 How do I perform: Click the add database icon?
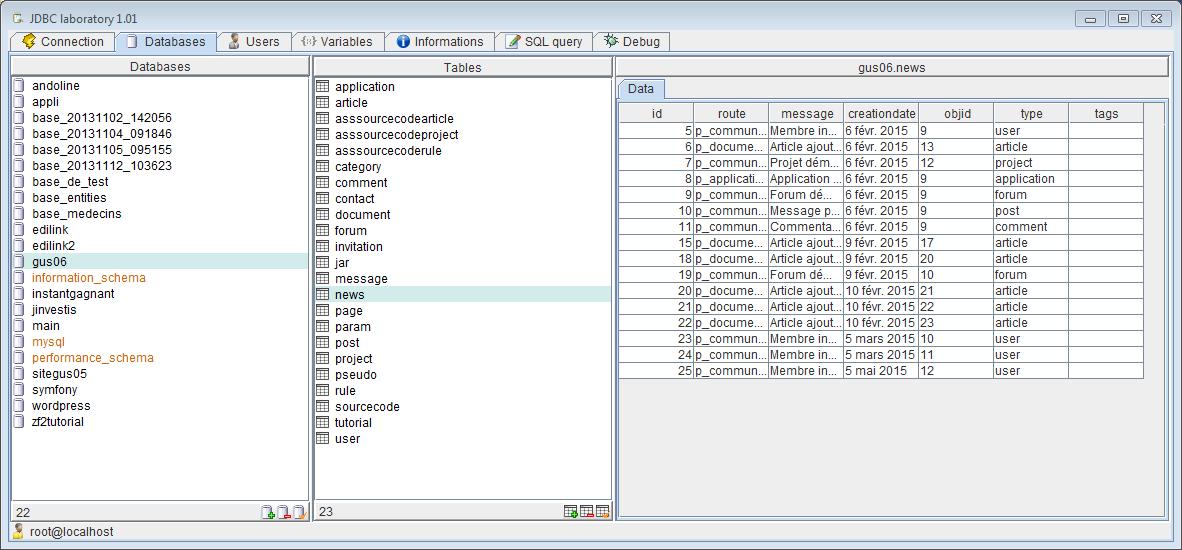tap(268, 512)
